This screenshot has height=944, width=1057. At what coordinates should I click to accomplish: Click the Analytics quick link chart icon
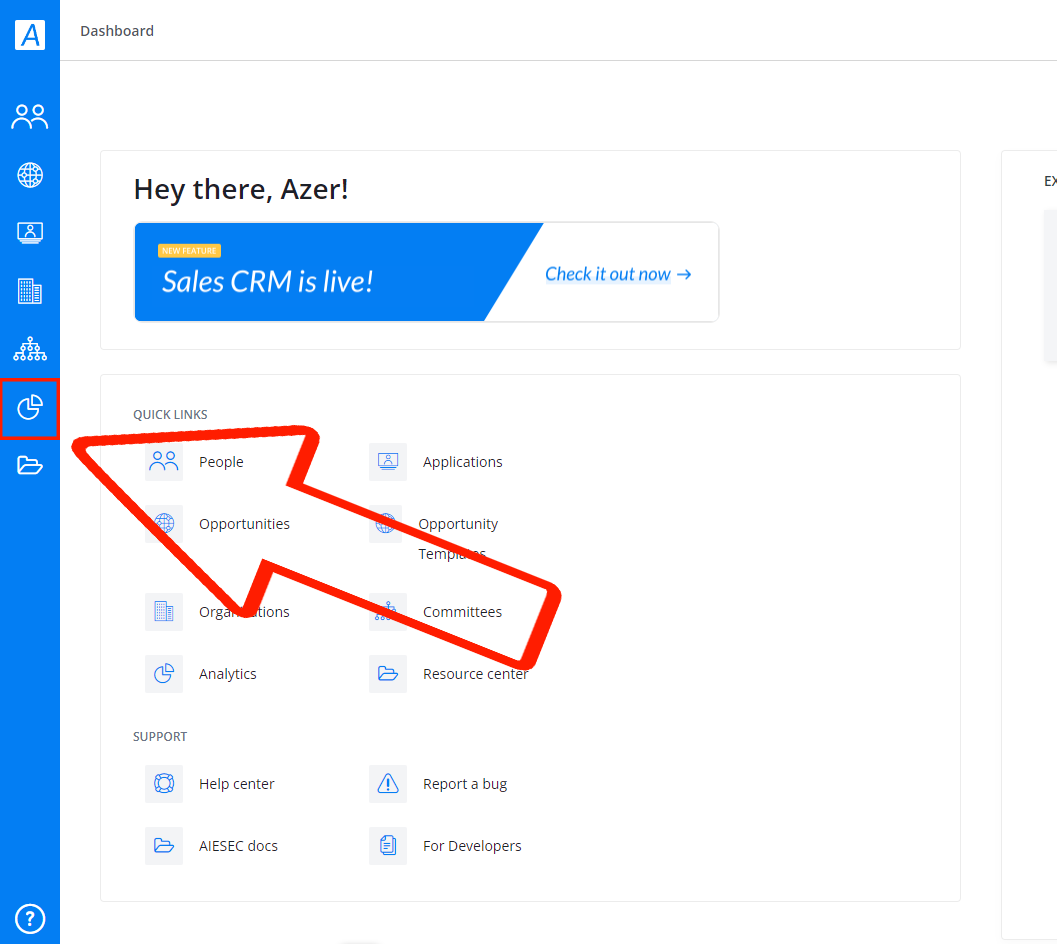coord(164,674)
